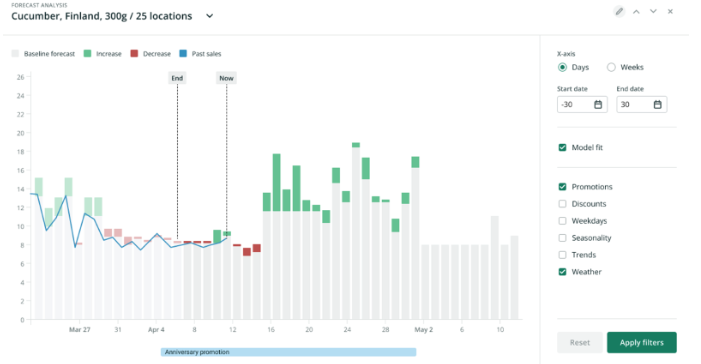Click the Increase legend green swatch
The height and width of the screenshot is (364, 701).
pyautogui.click(x=87, y=54)
